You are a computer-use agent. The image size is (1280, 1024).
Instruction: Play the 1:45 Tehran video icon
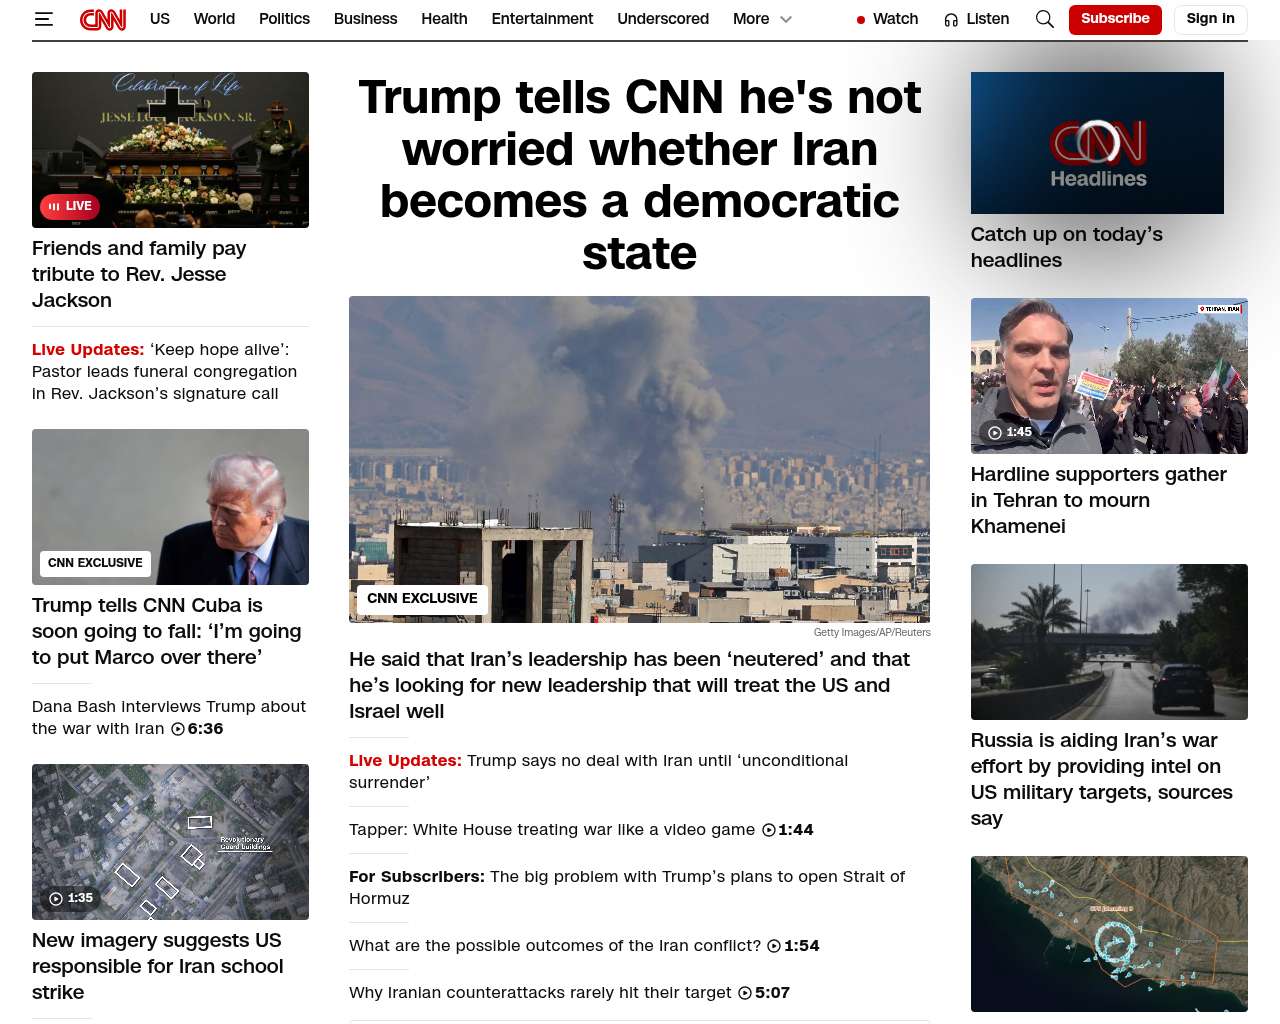click(995, 433)
